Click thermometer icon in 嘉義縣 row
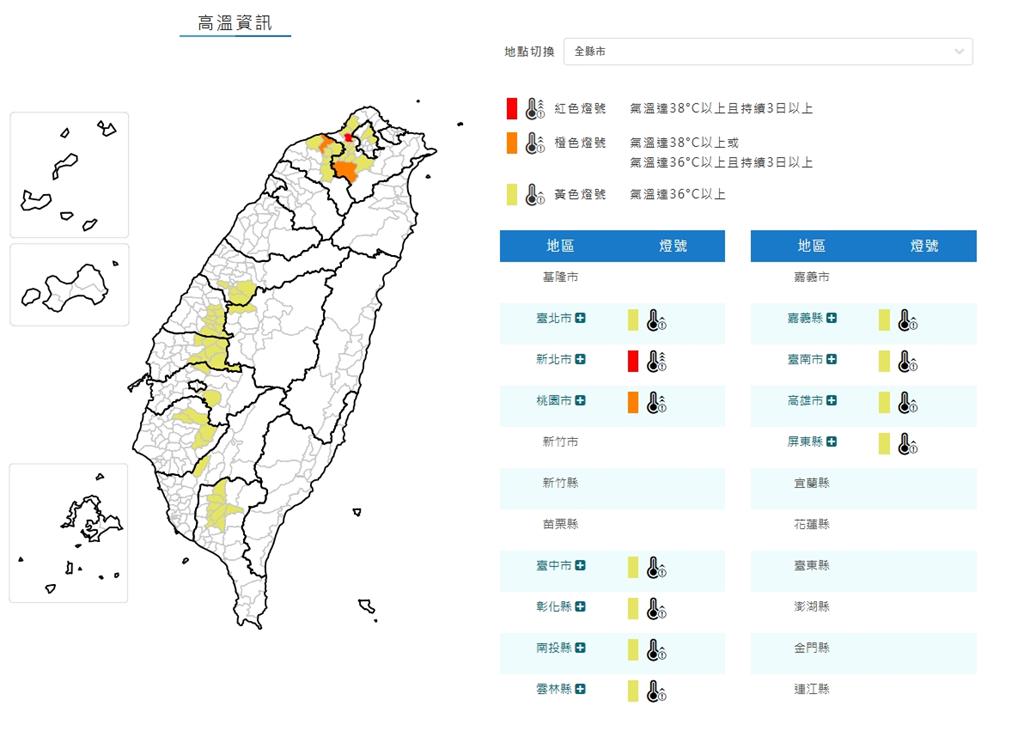This screenshot has height=743, width=1024. click(907, 320)
